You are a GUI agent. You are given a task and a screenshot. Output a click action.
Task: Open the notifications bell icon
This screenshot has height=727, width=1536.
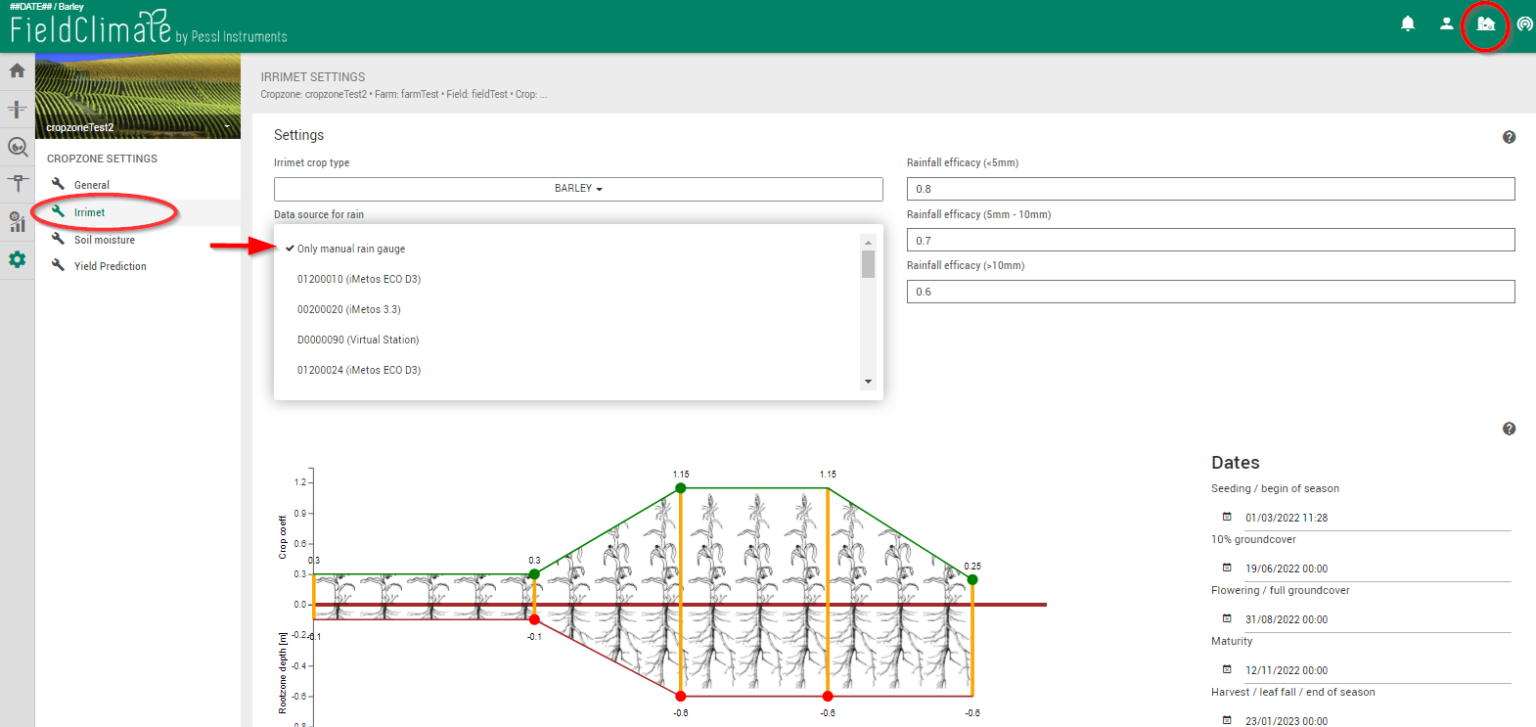coord(1408,23)
